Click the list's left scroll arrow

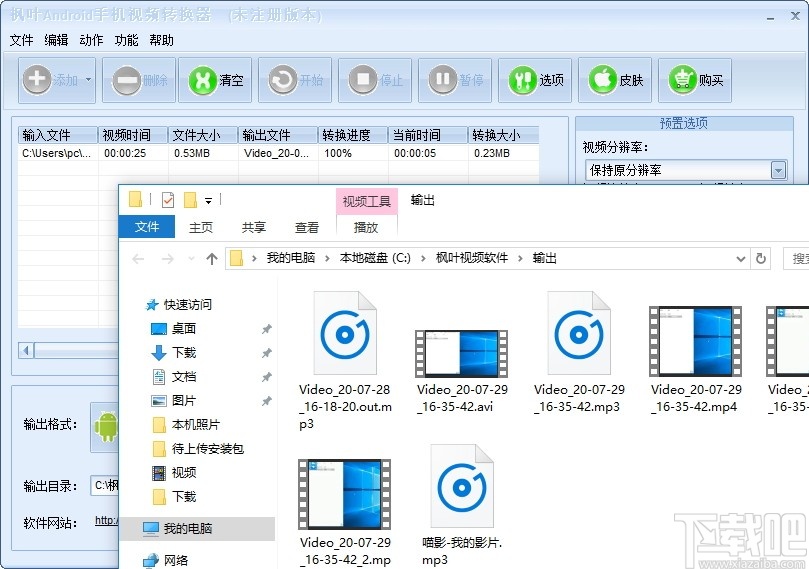(26, 351)
